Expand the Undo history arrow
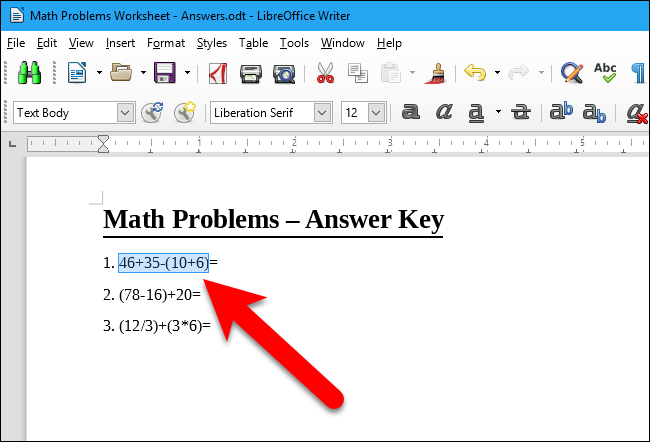 click(497, 73)
